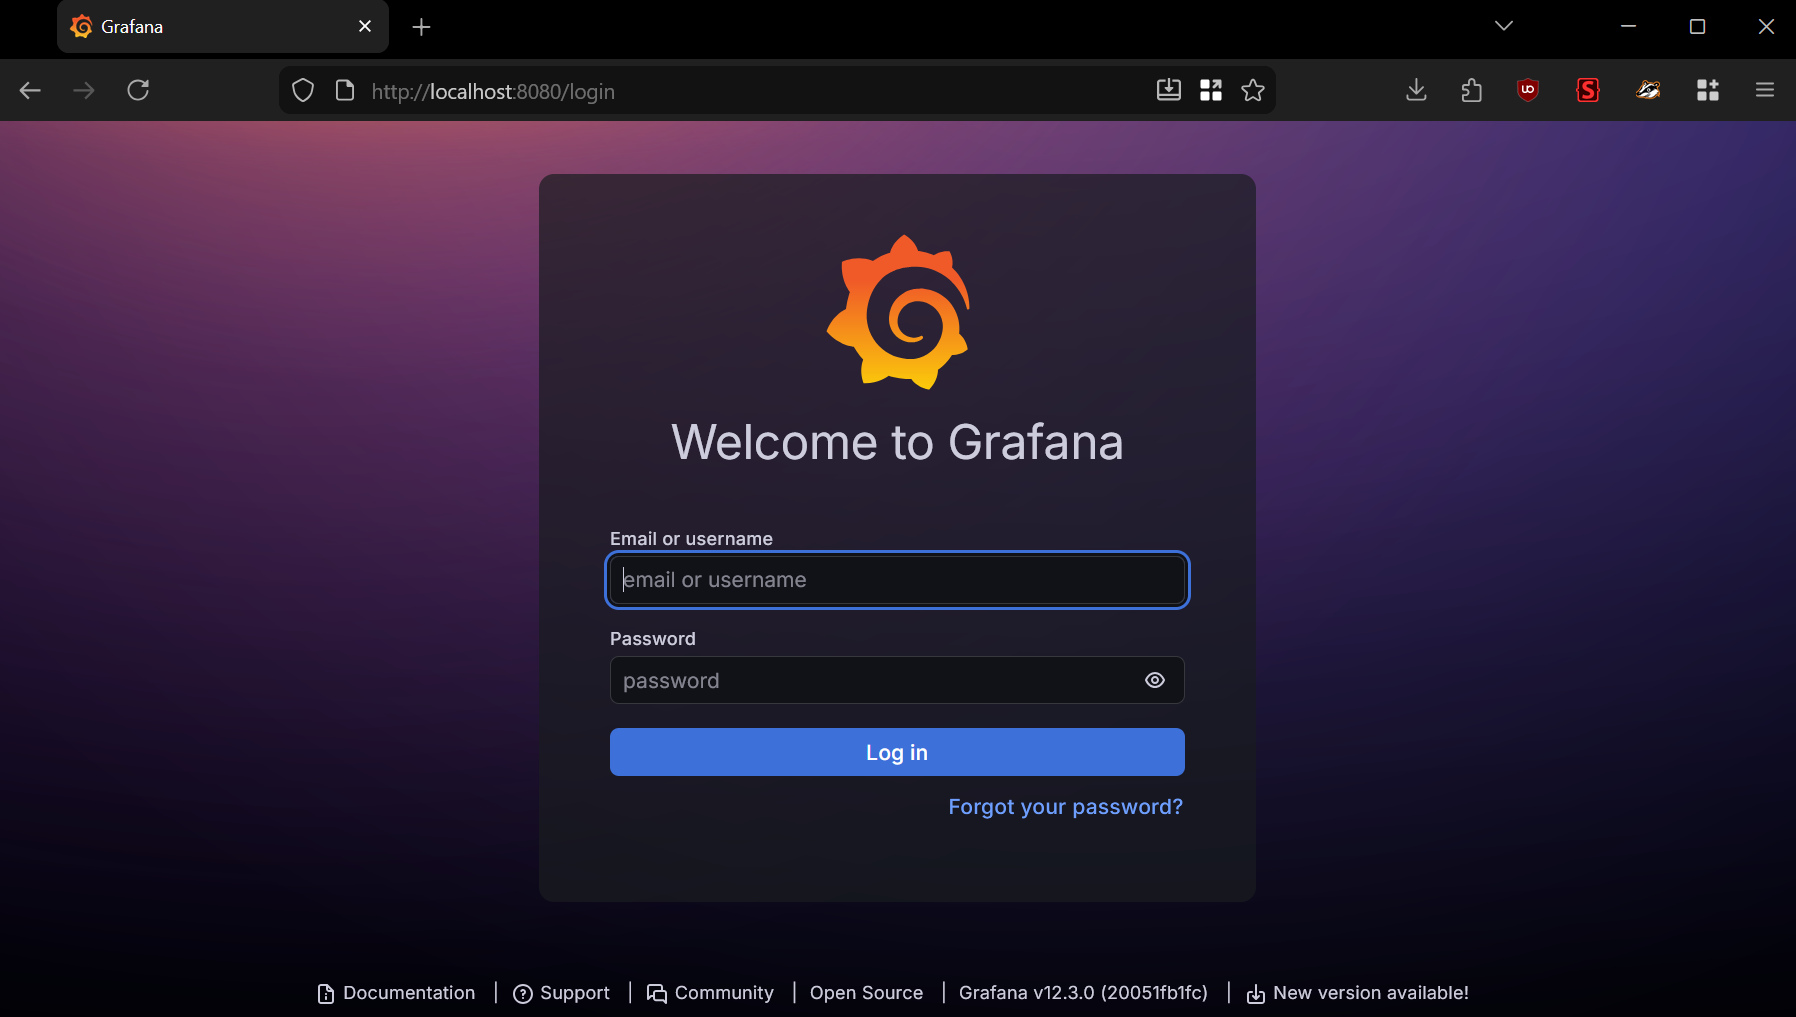Reload the Grafana login page
Screen dimensions: 1796x1017
pyautogui.click(x=138, y=90)
